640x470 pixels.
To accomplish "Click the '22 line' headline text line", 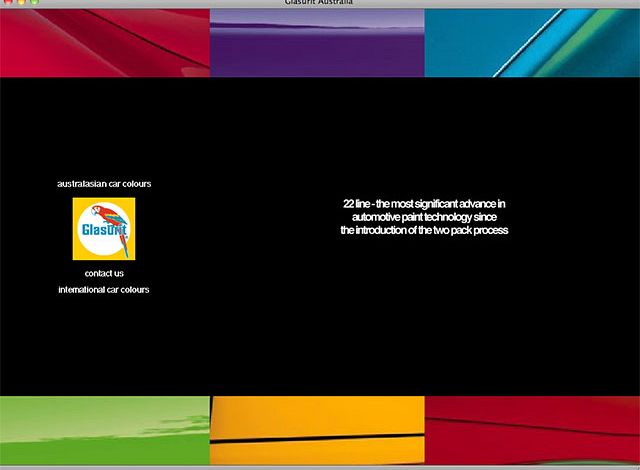I will [424, 204].
